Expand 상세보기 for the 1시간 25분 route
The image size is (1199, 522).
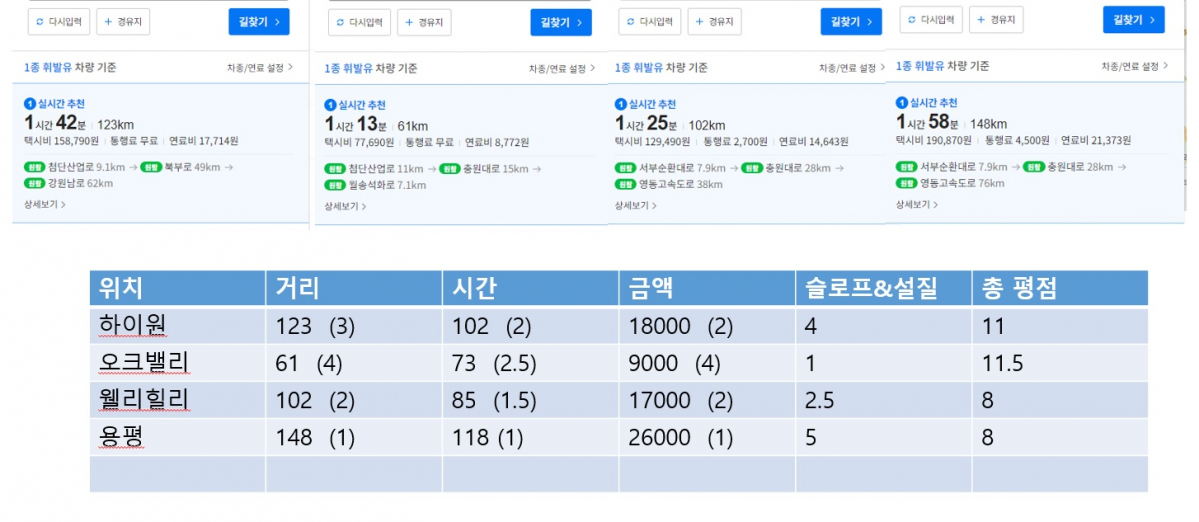click(635, 206)
